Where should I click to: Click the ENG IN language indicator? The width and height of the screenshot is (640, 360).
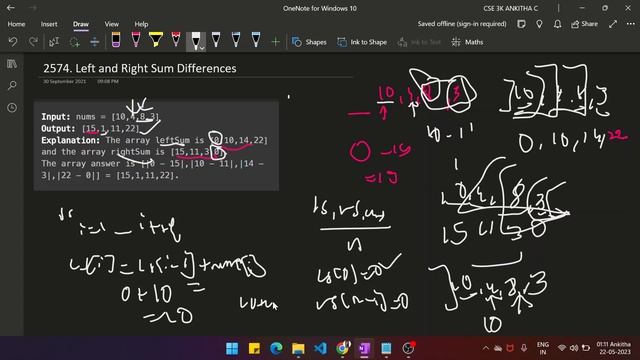(542, 348)
